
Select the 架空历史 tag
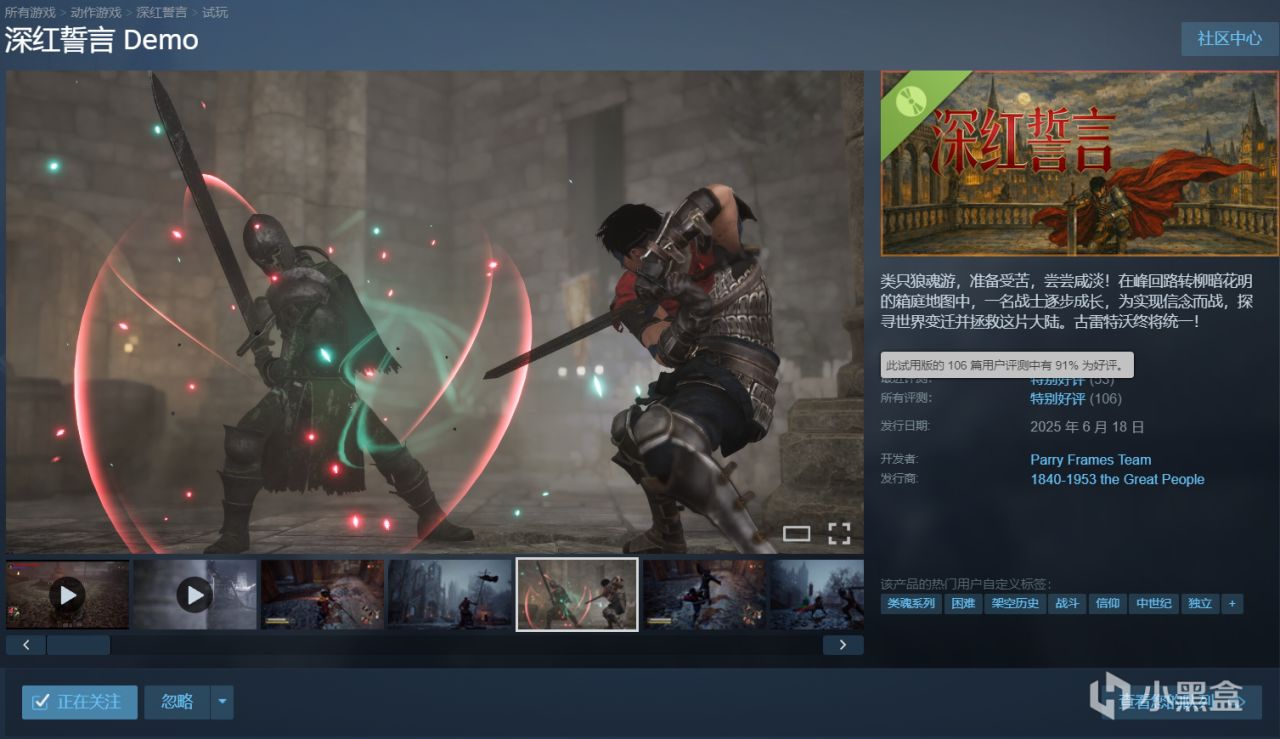pyautogui.click(x=1015, y=604)
